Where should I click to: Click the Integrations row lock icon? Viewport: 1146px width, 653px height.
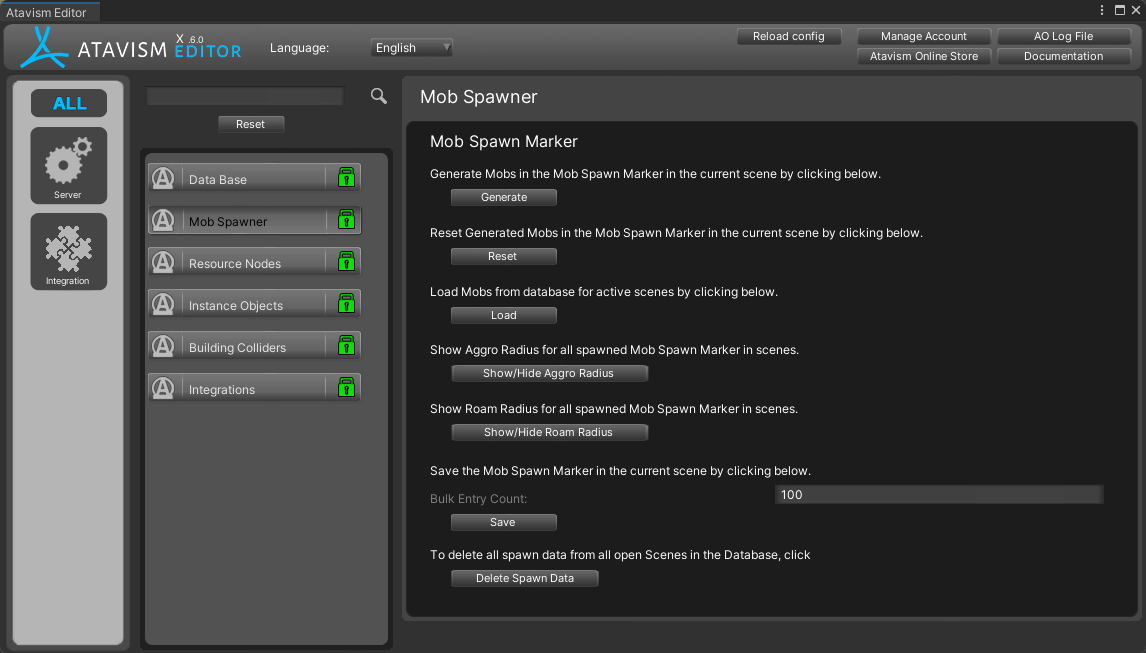[x=346, y=388]
